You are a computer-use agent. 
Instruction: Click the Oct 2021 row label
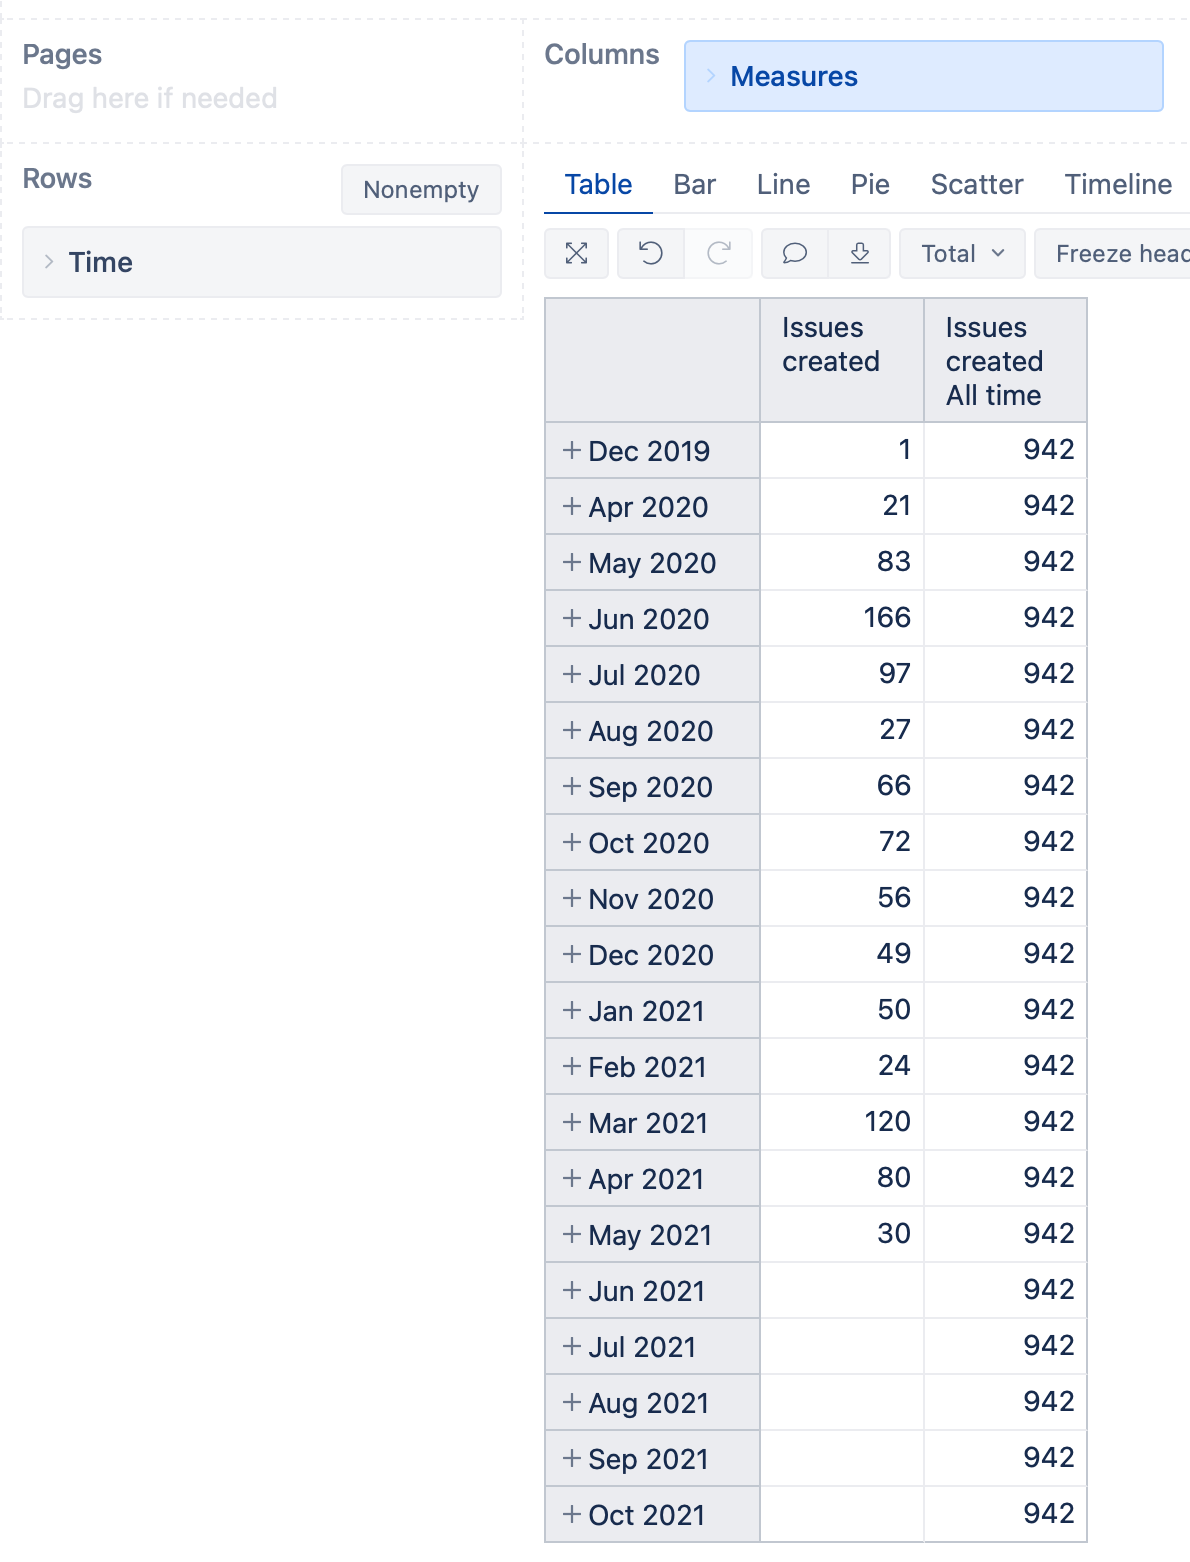coord(647,1515)
